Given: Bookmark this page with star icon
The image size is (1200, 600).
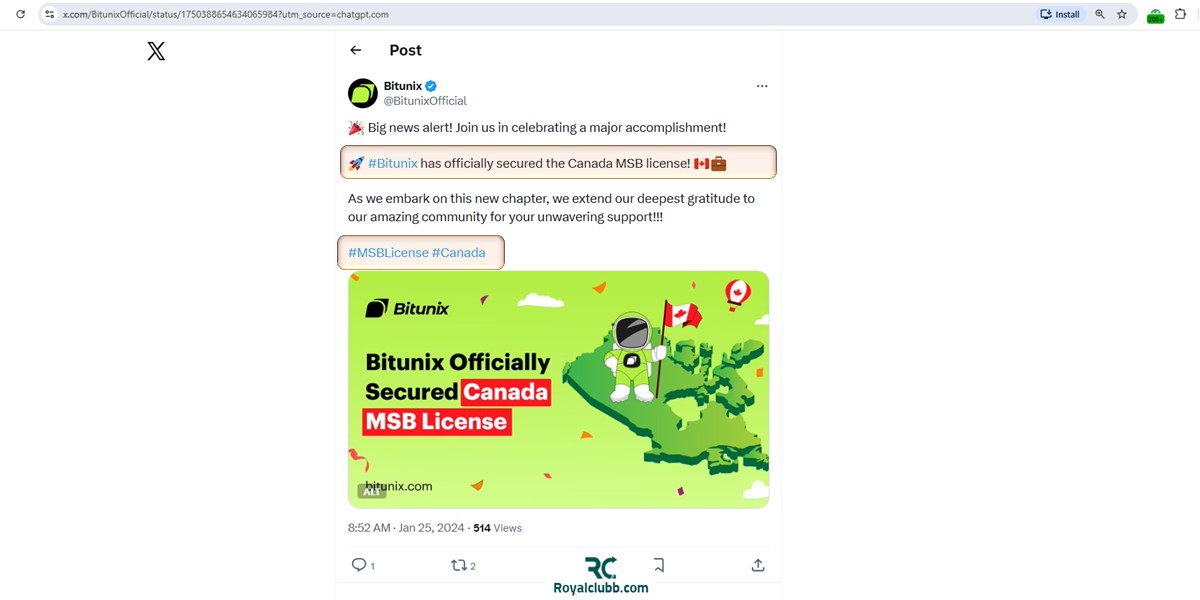Looking at the screenshot, I should click(x=1122, y=14).
